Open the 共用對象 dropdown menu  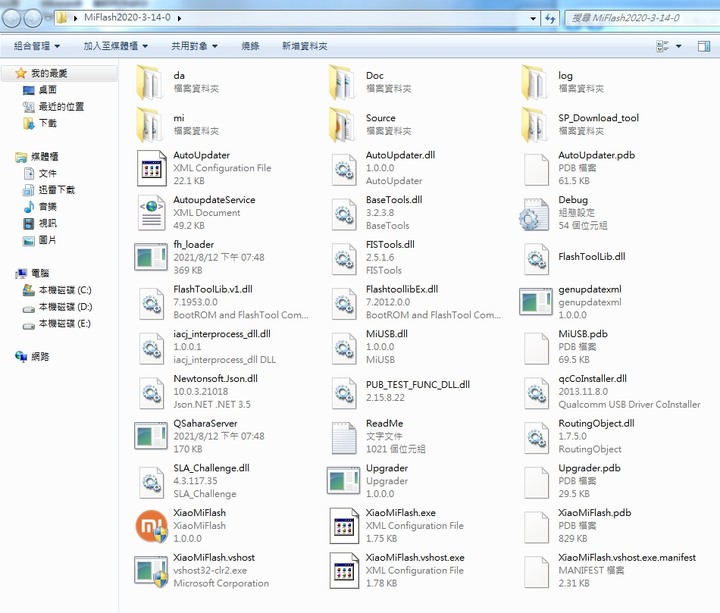tap(194, 46)
